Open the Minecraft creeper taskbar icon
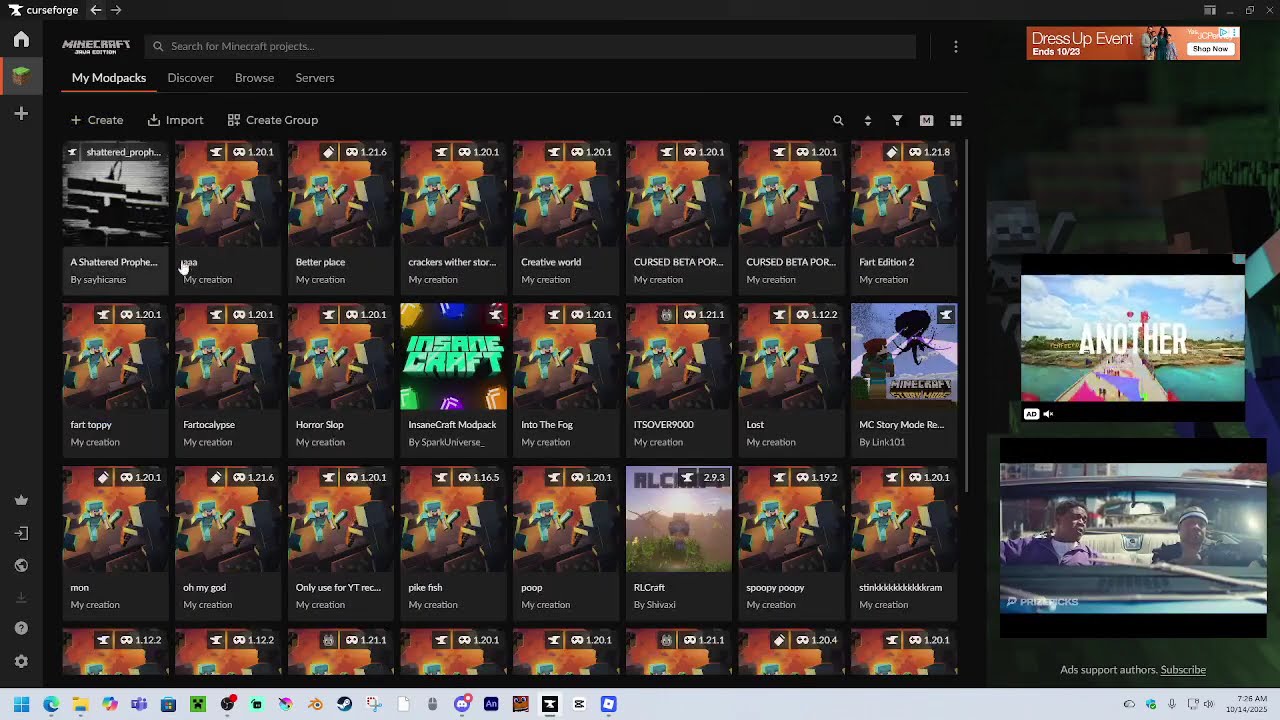Image resolution: width=1280 pixels, height=720 pixels. point(198,704)
